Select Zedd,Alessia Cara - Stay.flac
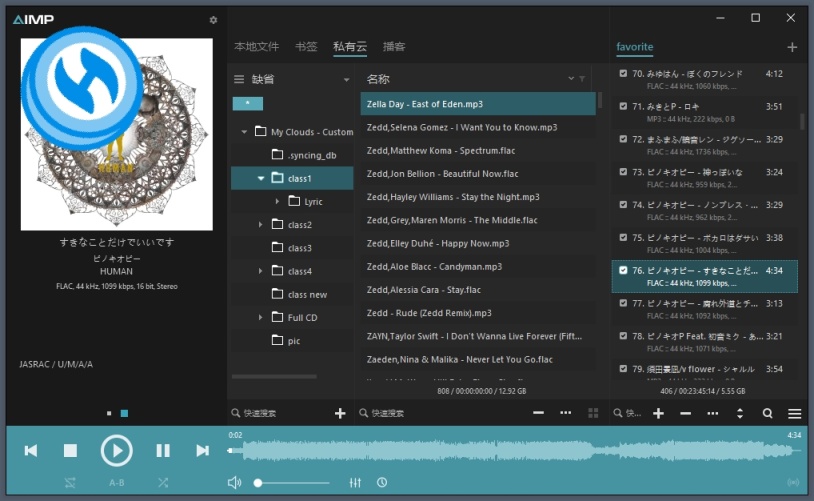 [478, 290]
